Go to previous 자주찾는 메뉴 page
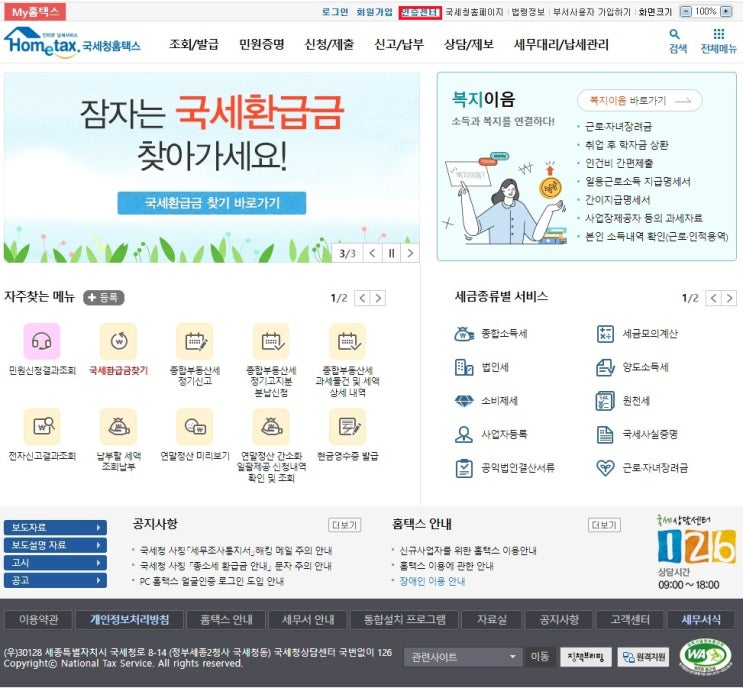The width and height of the screenshot is (743, 688). tap(362, 298)
